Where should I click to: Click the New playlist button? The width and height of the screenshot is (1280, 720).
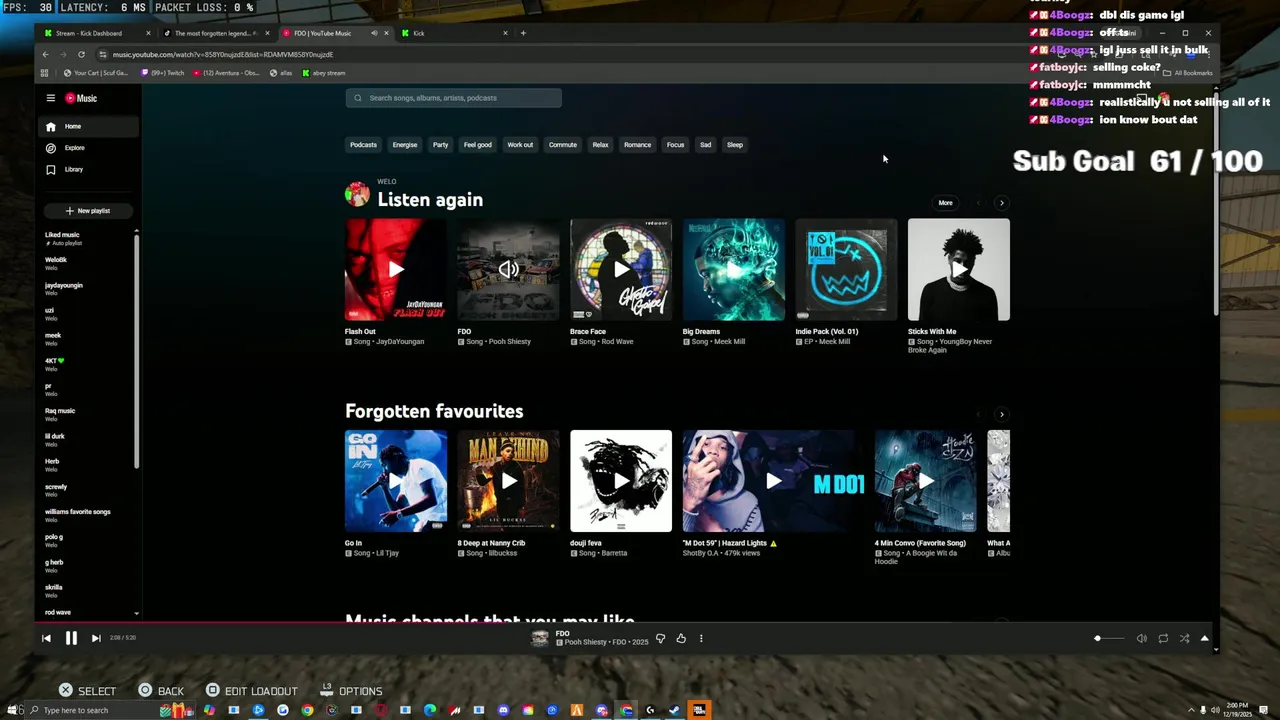[x=88, y=211]
